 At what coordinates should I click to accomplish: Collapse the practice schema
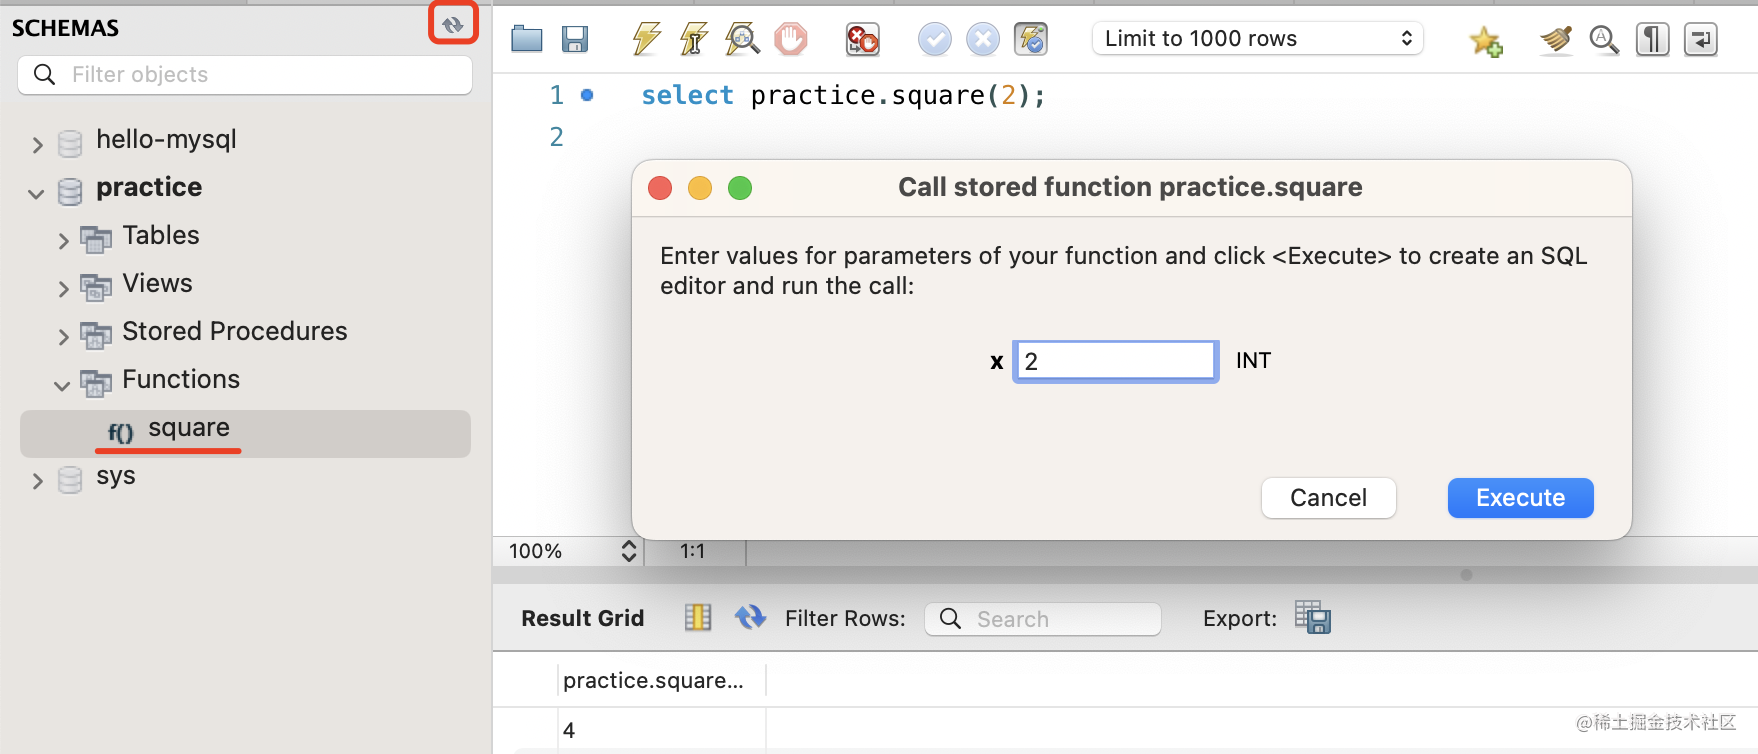[x=37, y=193]
